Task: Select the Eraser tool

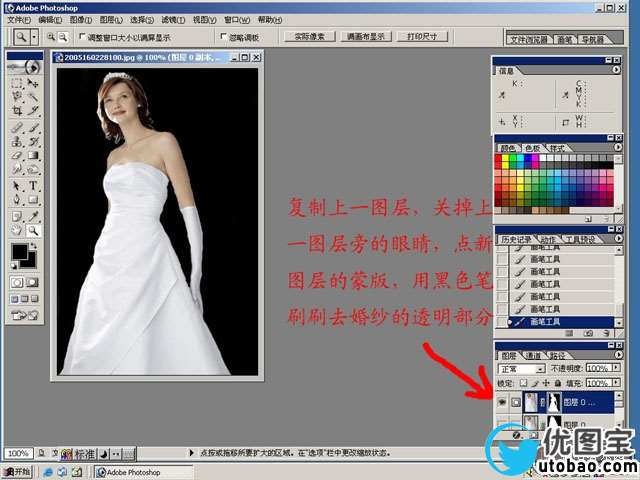Action: 17,156
